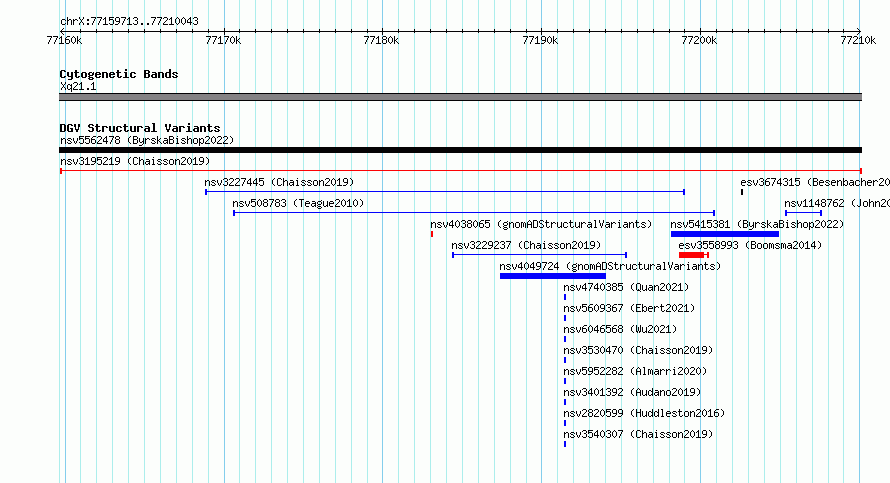Open nsv508783 (Teague2010) variant label
Viewport: 890px width, 483px height.
pyautogui.click(x=298, y=203)
